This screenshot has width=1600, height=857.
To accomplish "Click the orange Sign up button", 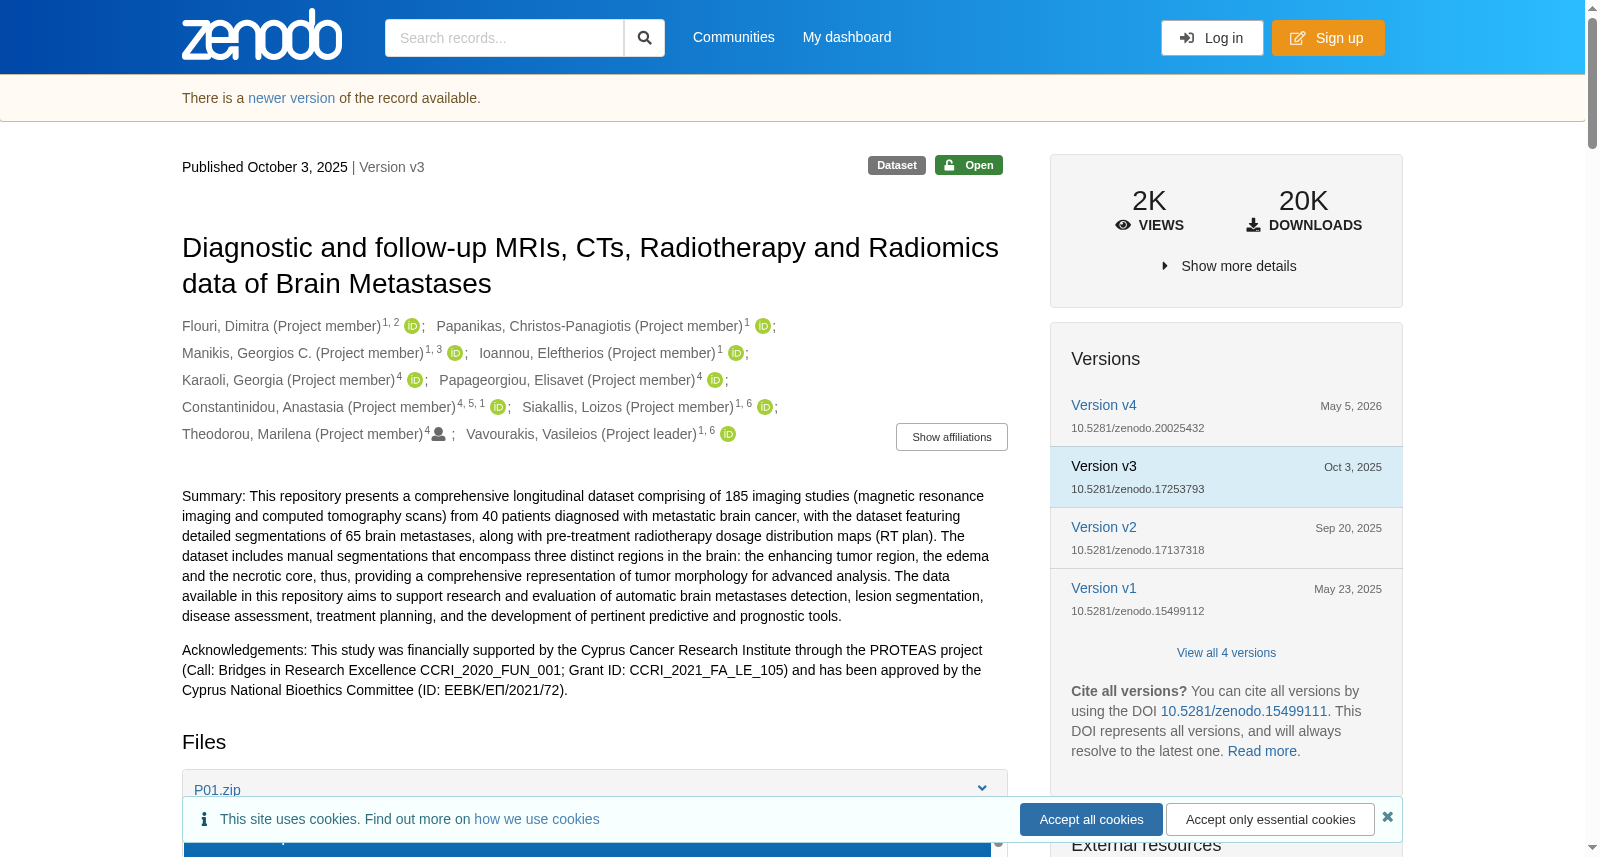I will (x=1328, y=38).
